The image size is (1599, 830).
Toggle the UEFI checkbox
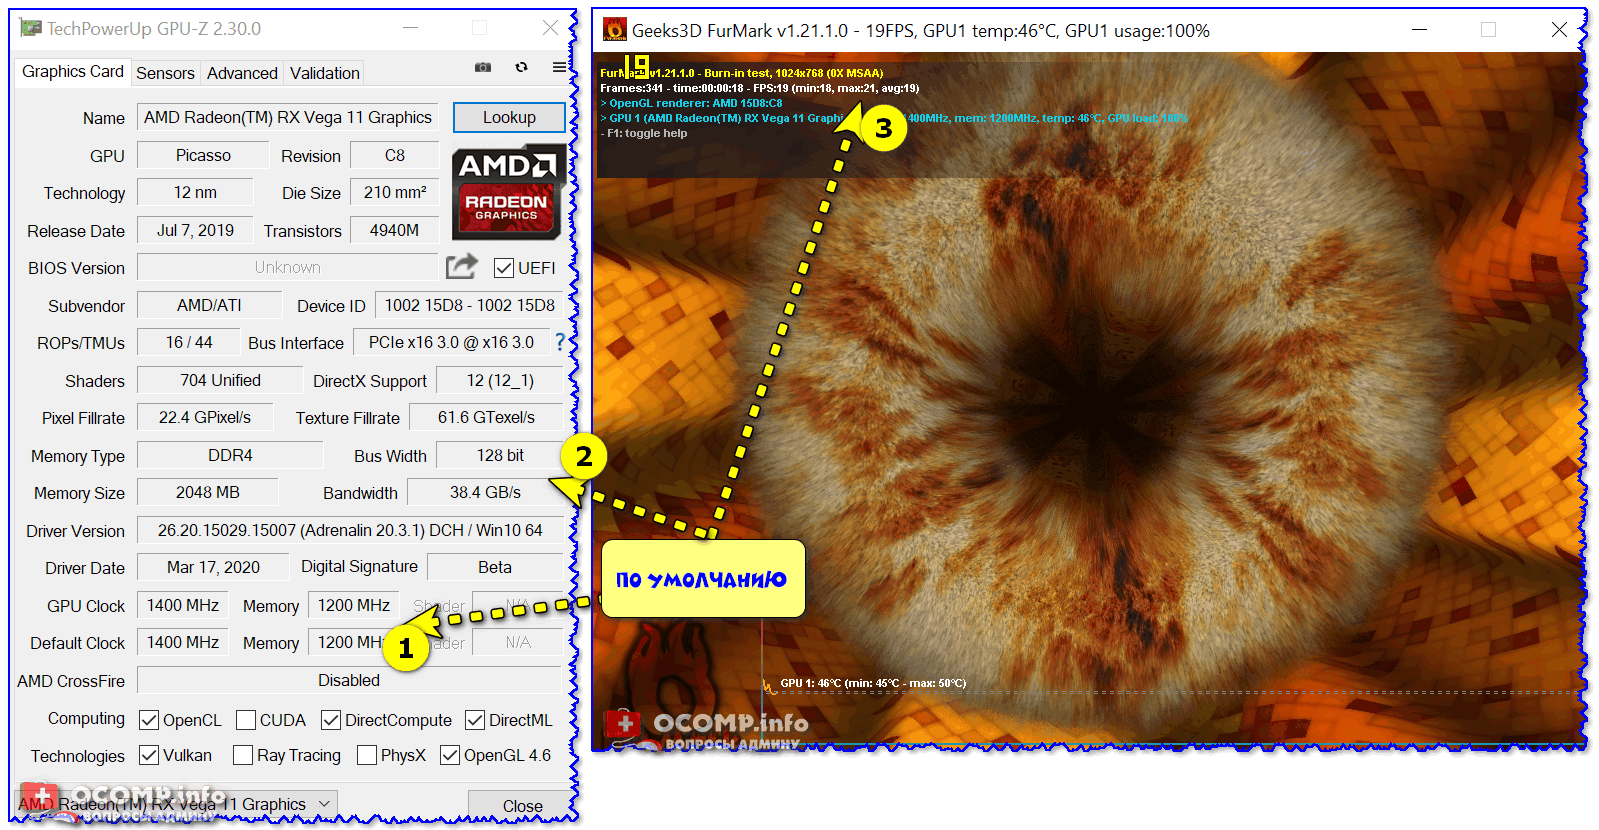[504, 268]
